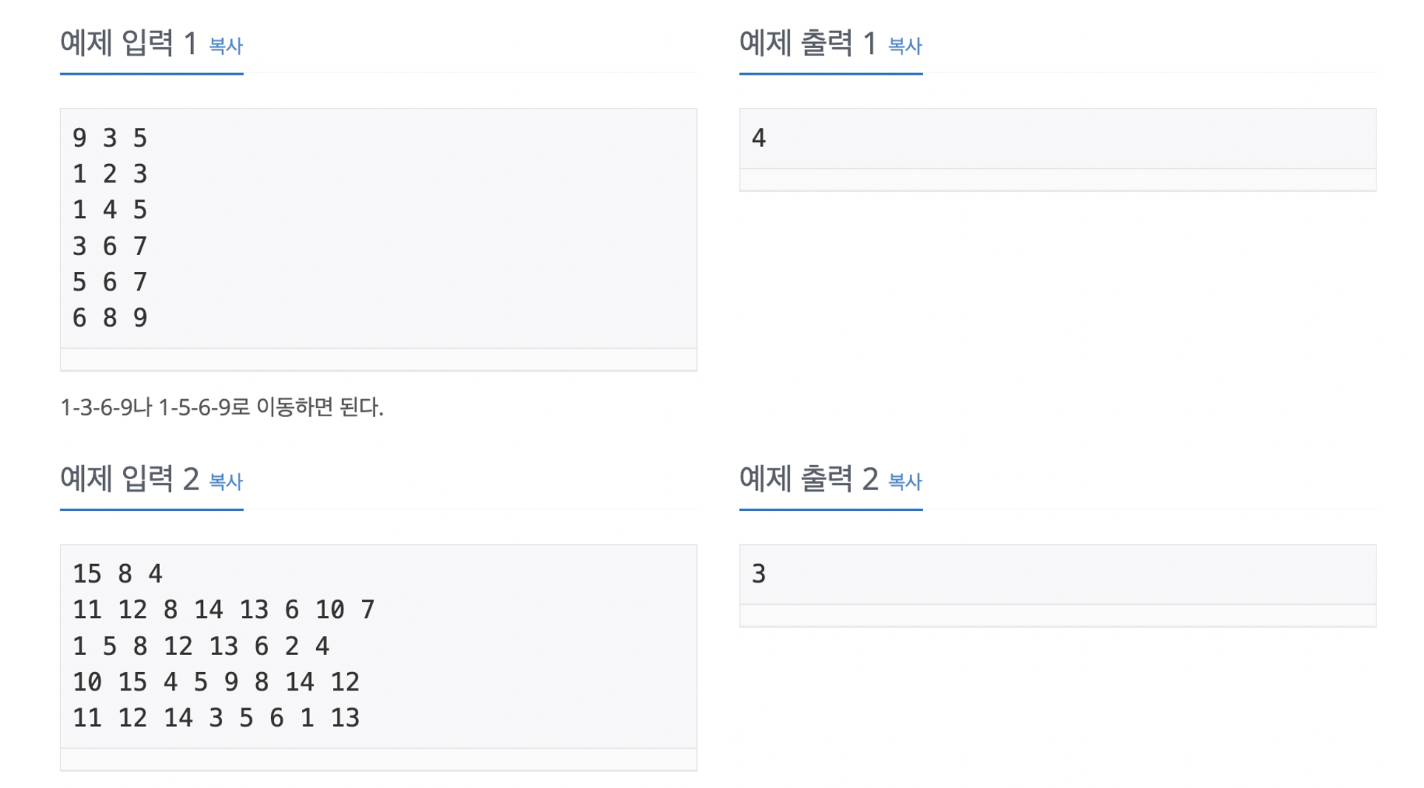
Task: Copy example output 2 via 복사 link
Action: click(905, 481)
